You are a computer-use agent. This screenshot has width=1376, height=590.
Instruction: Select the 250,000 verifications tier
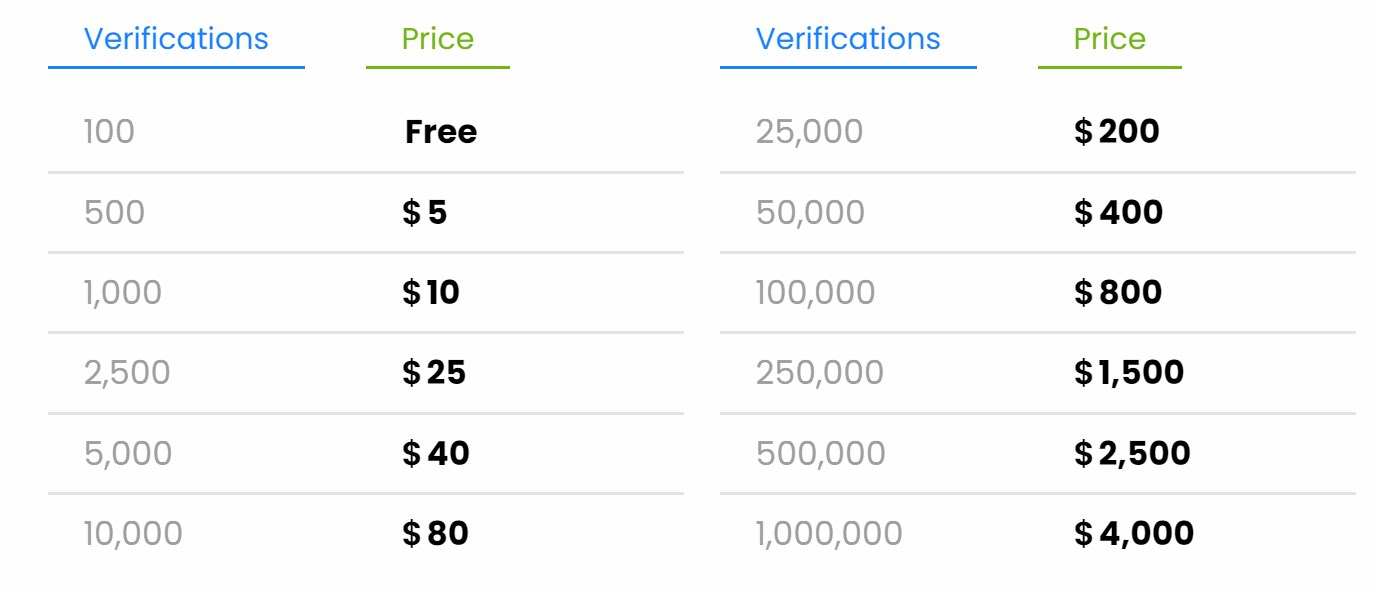coord(820,372)
